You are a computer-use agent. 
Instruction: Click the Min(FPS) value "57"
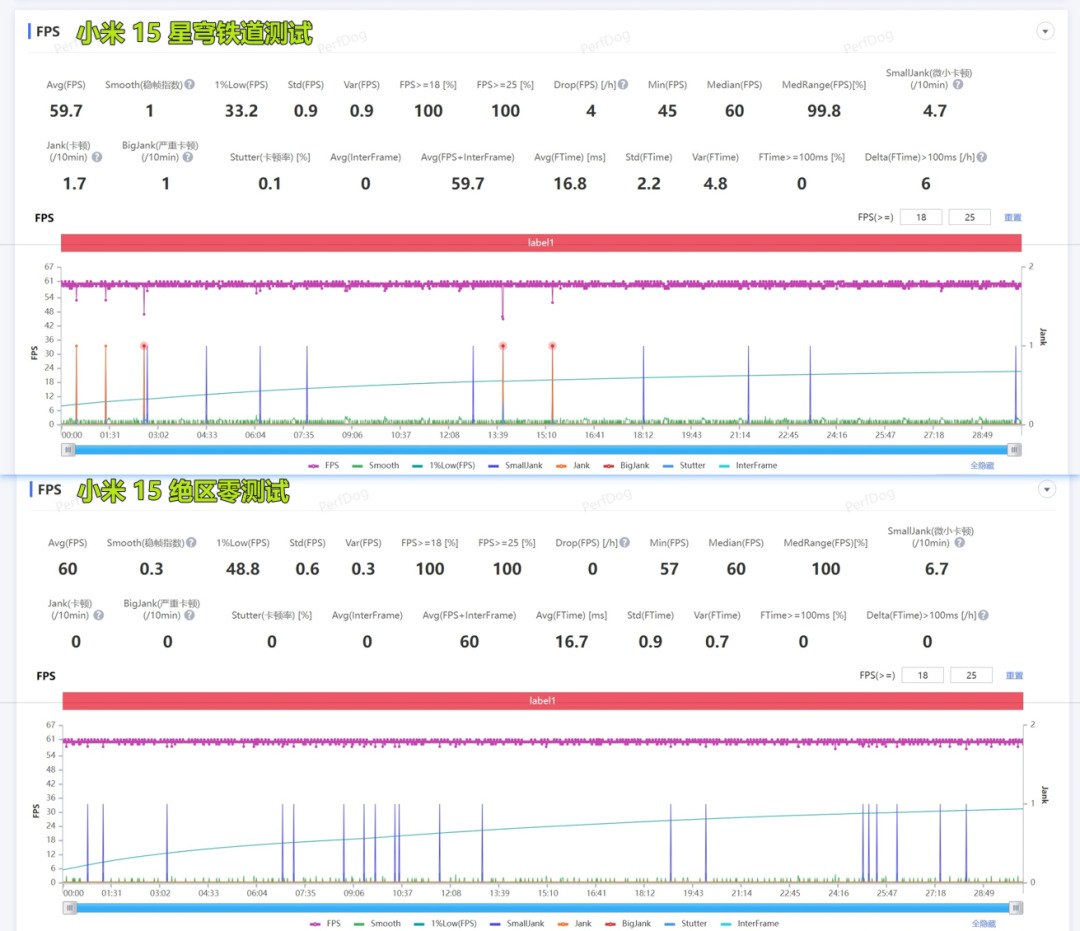pos(669,569)
